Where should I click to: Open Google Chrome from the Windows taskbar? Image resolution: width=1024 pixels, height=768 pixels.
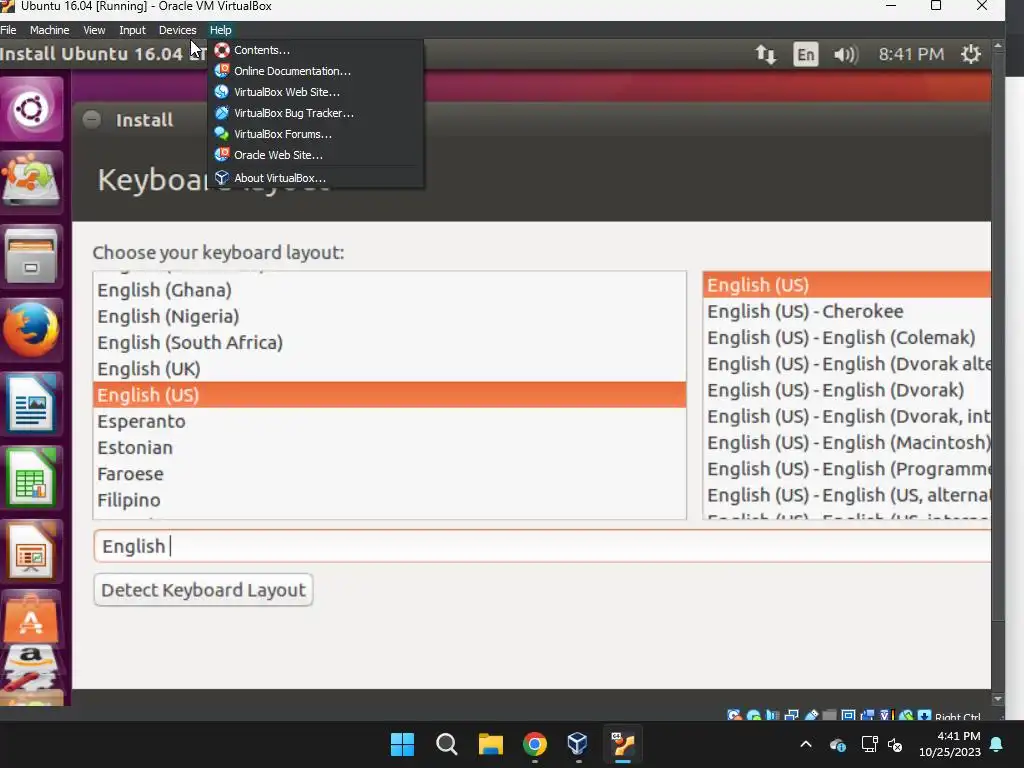535,744
